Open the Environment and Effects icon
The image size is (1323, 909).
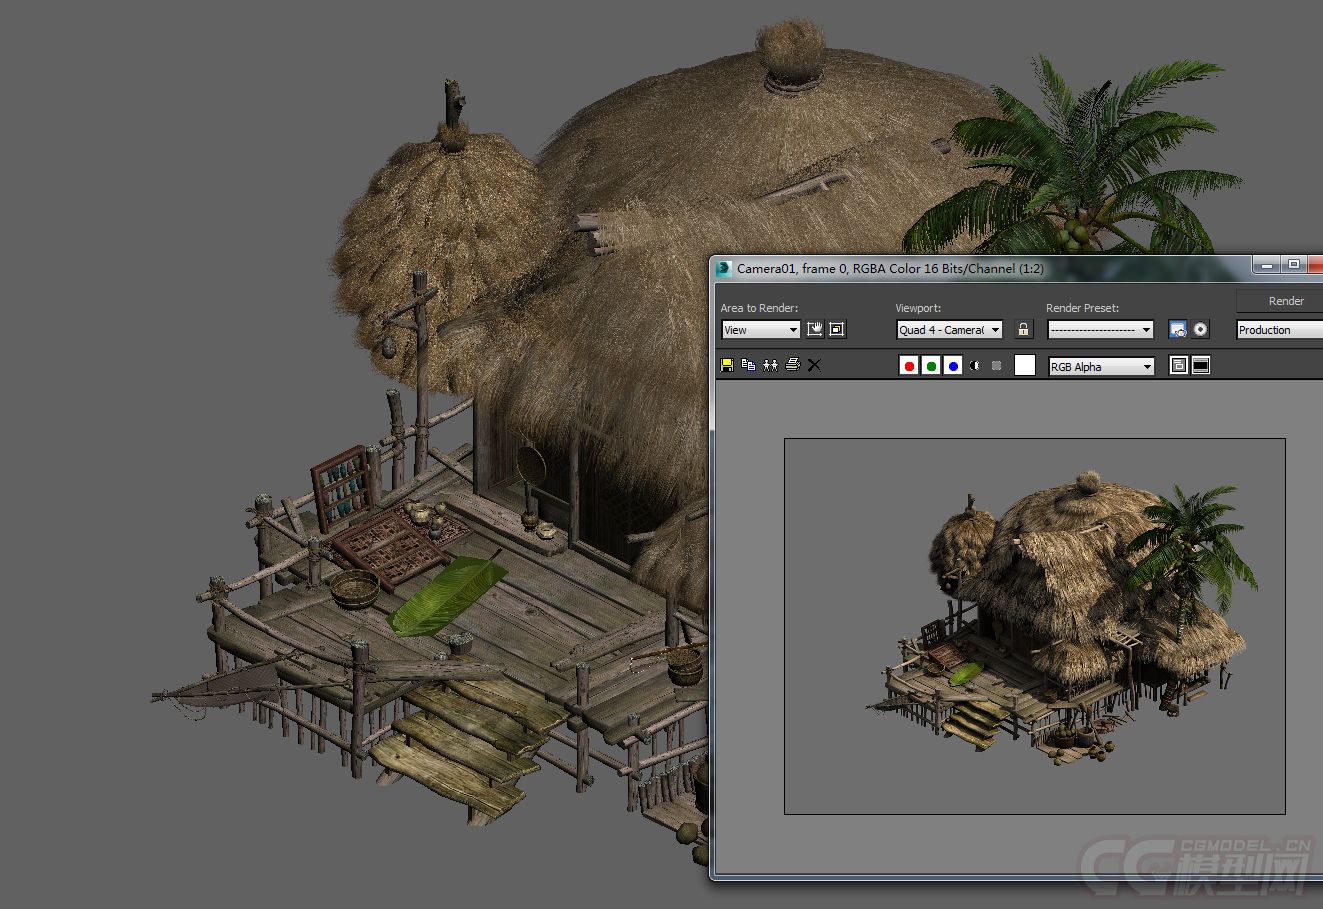1201,329
